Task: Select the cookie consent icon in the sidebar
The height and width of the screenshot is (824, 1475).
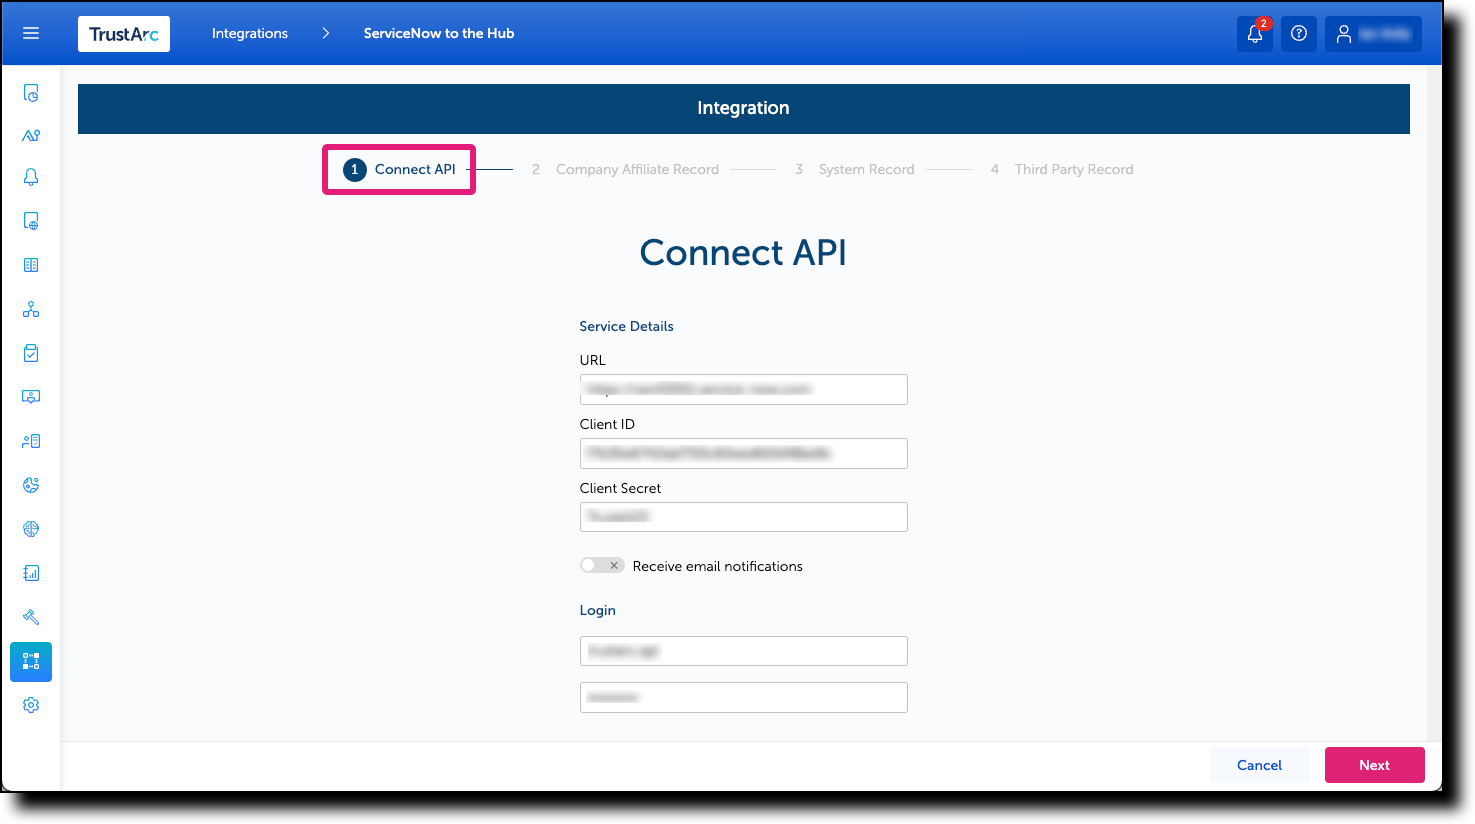Action: point(30,484)
